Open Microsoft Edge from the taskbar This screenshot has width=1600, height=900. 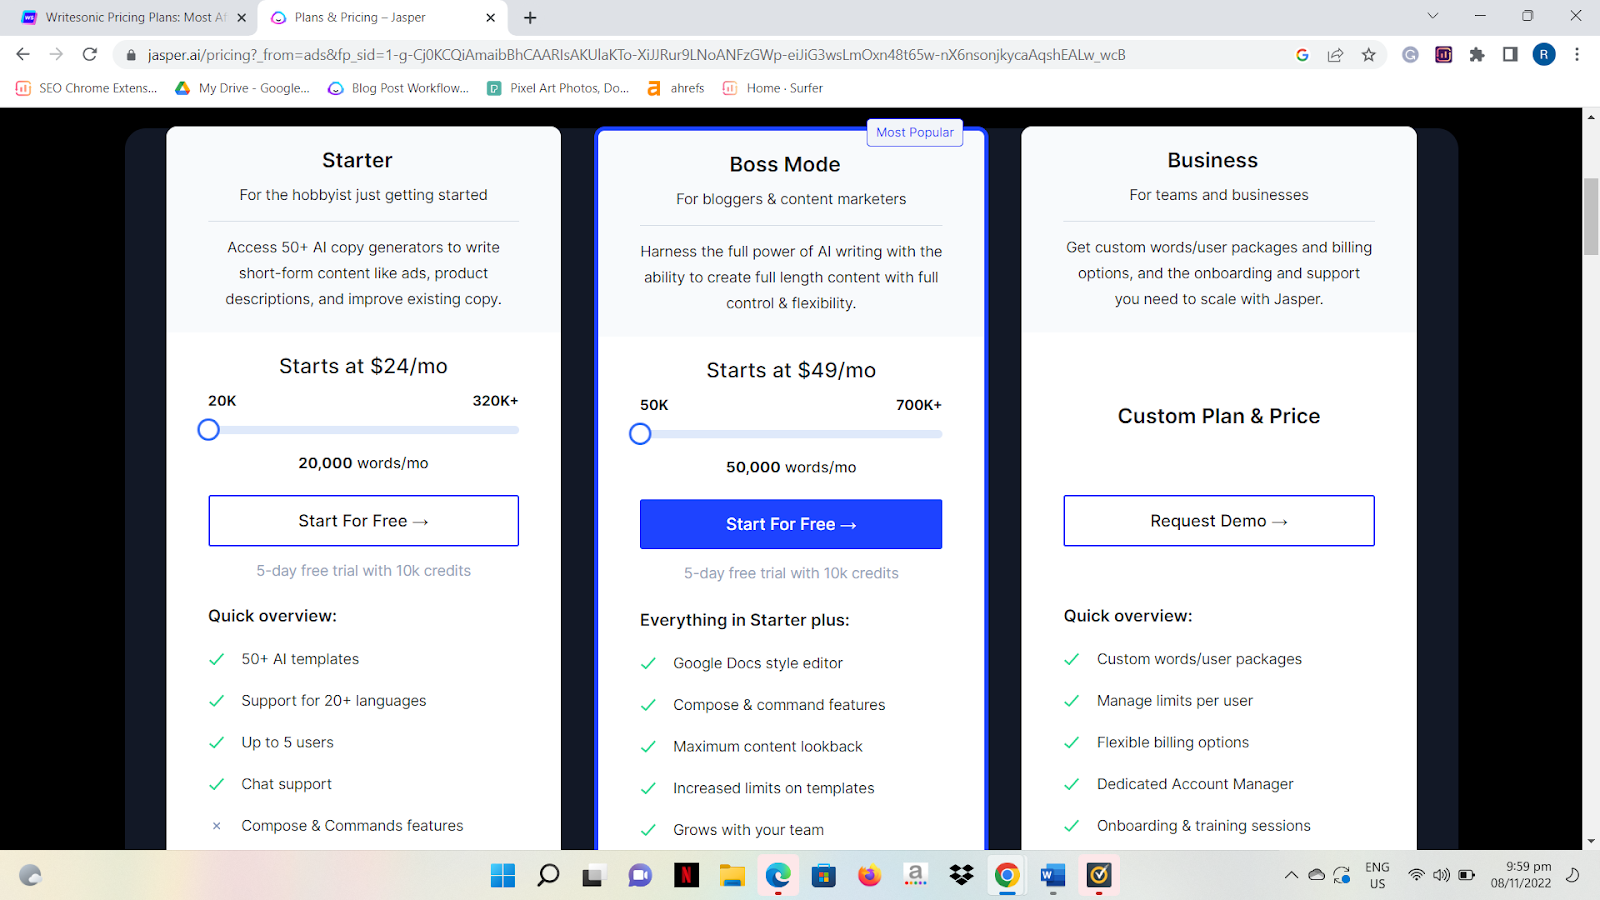[x=778, y=876]
